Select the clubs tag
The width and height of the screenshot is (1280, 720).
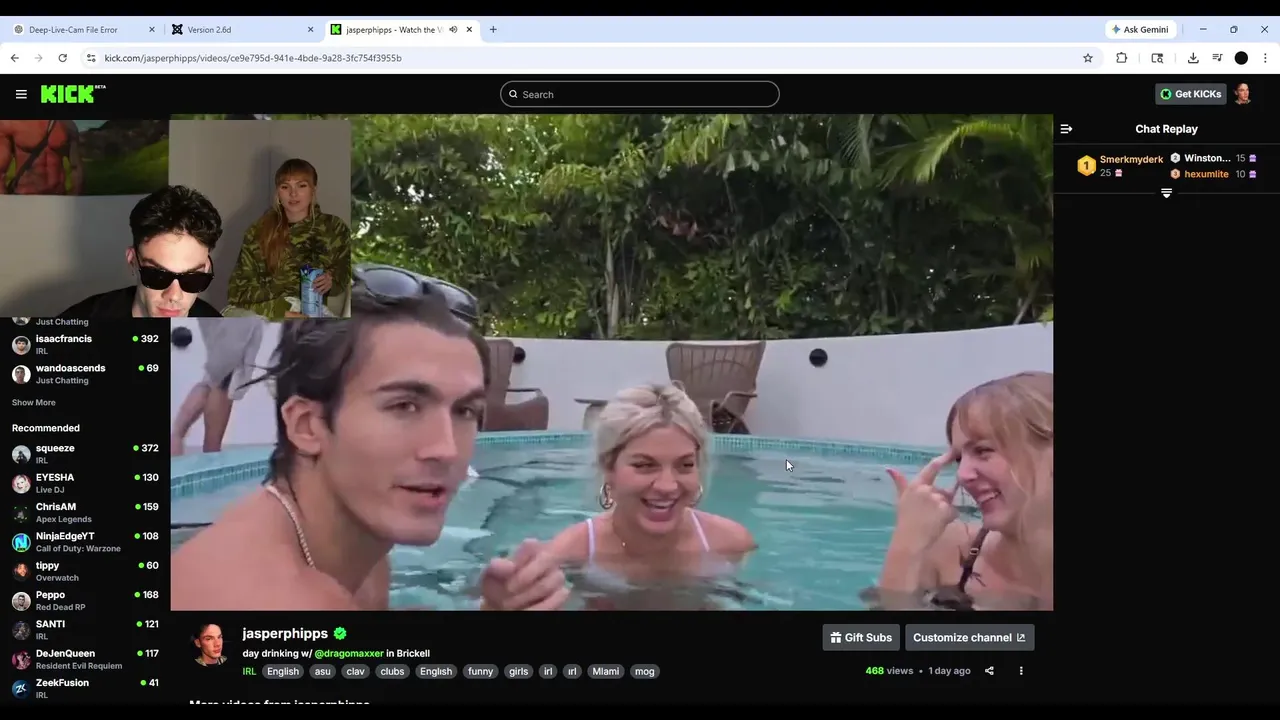pyautogui.click(x=392, y=672)
